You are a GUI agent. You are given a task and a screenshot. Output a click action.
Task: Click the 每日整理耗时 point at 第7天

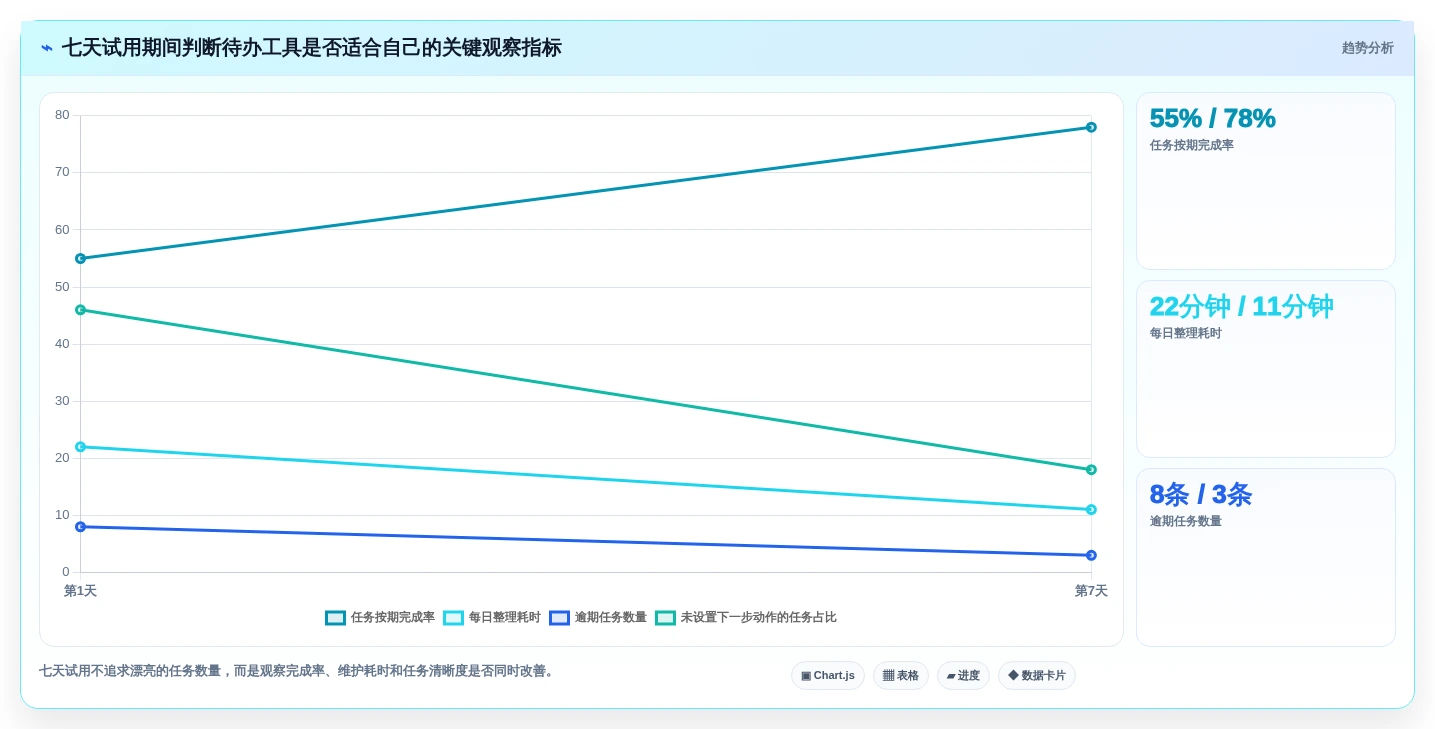point(1091,510)
